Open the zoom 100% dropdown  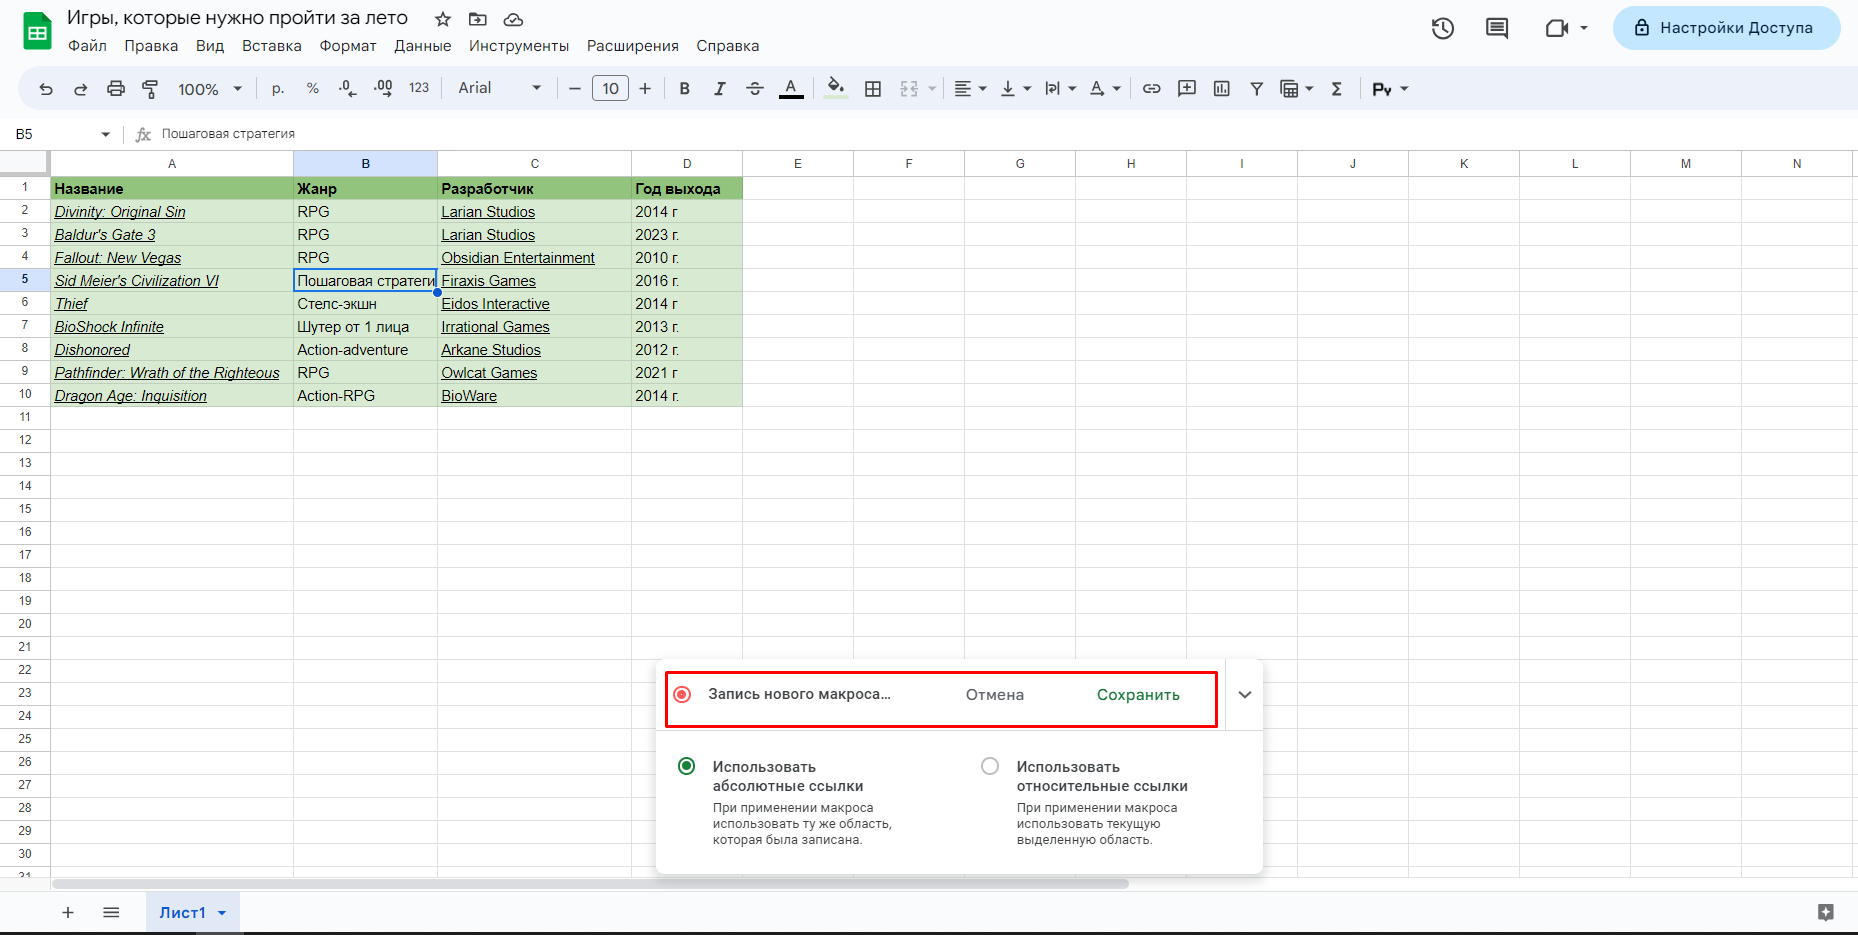[x=210, y=89]
